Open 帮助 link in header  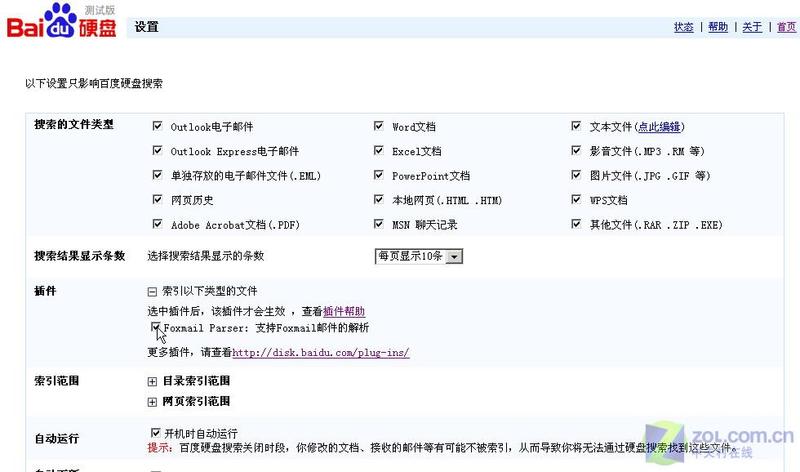tap(718, 27)
